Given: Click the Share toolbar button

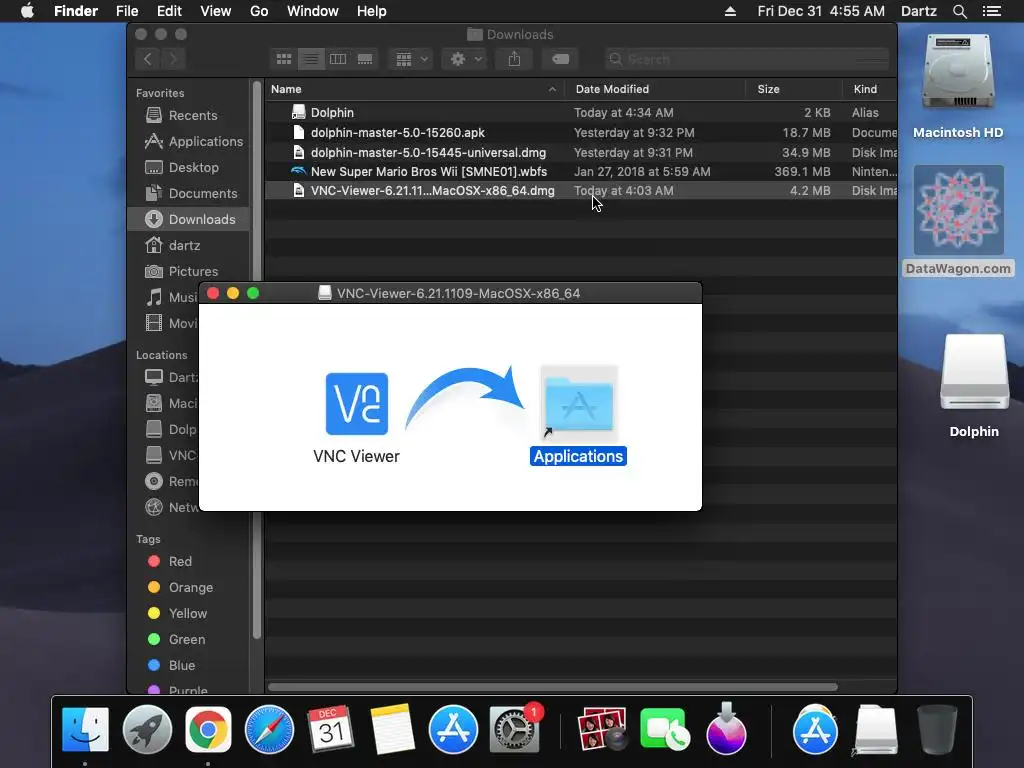Looking at the screenshot, I should (515, 59).
